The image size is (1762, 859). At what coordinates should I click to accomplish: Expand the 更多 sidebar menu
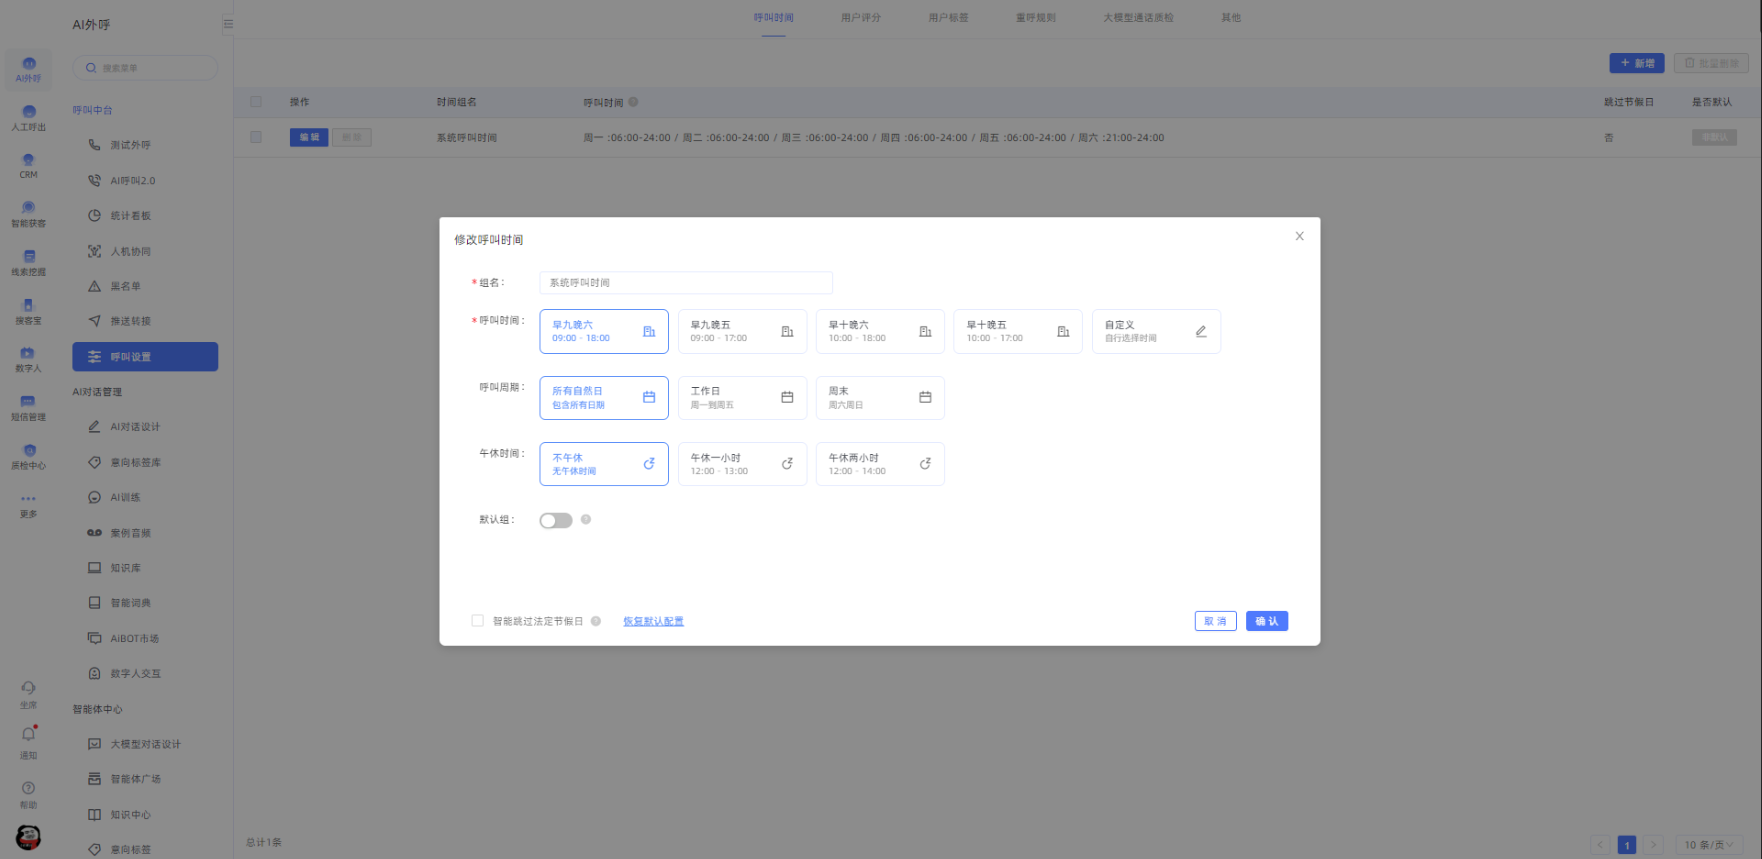click(28, 504)
